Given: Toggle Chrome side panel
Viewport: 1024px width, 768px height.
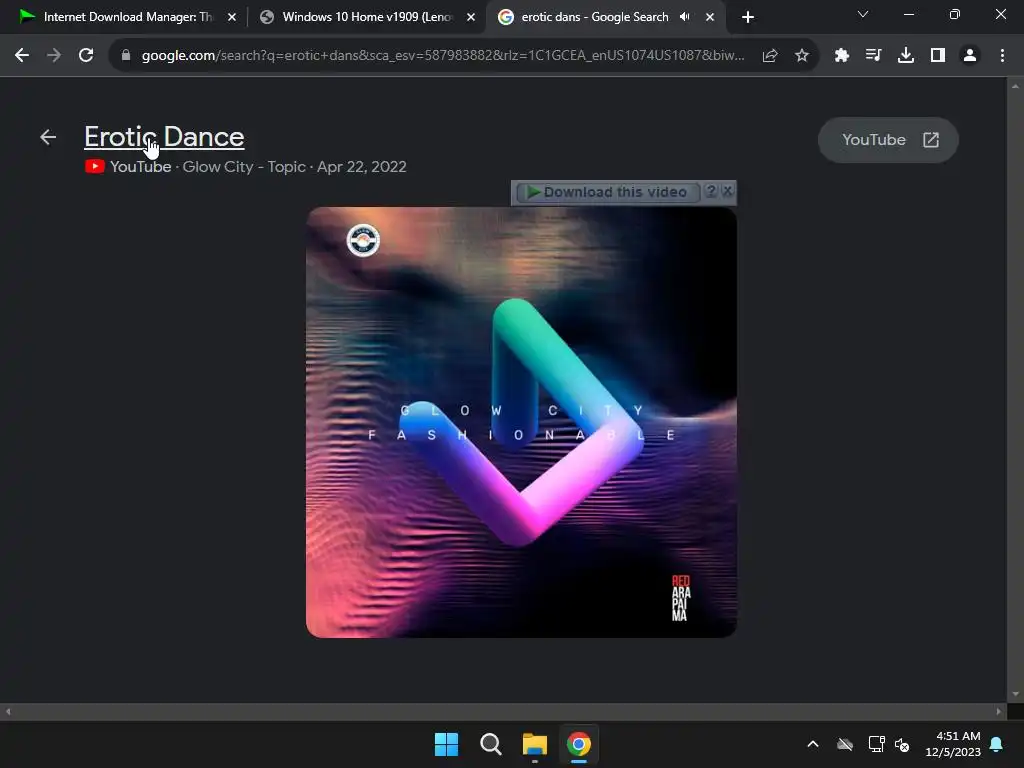Looking at the screenshot, I should 938,56.
